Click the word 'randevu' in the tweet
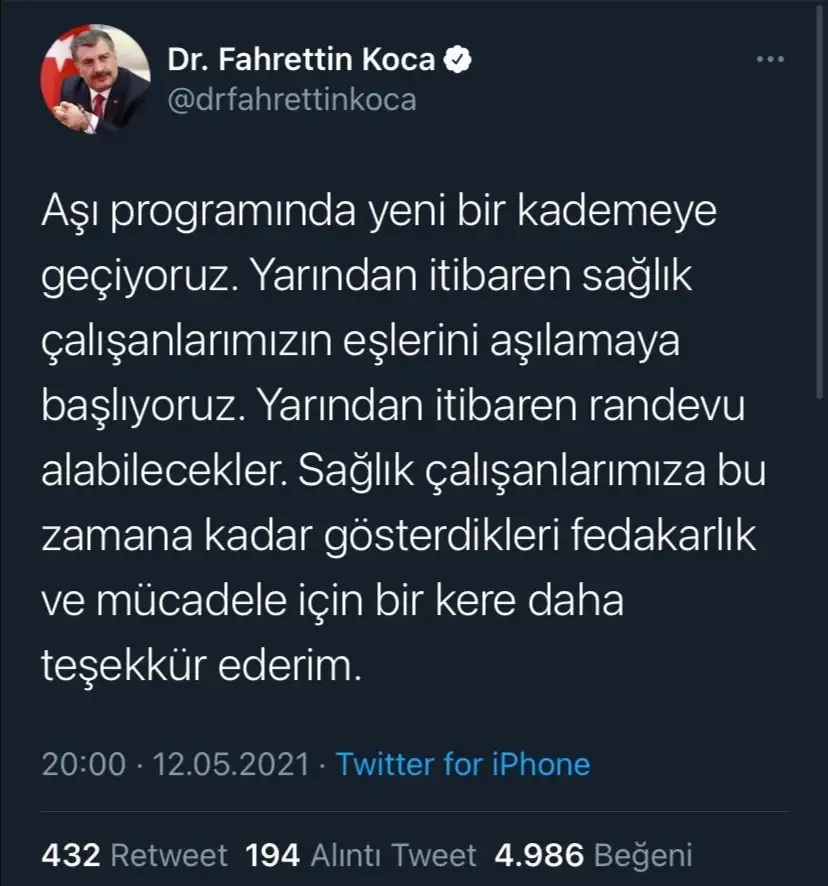 point(666,406)
